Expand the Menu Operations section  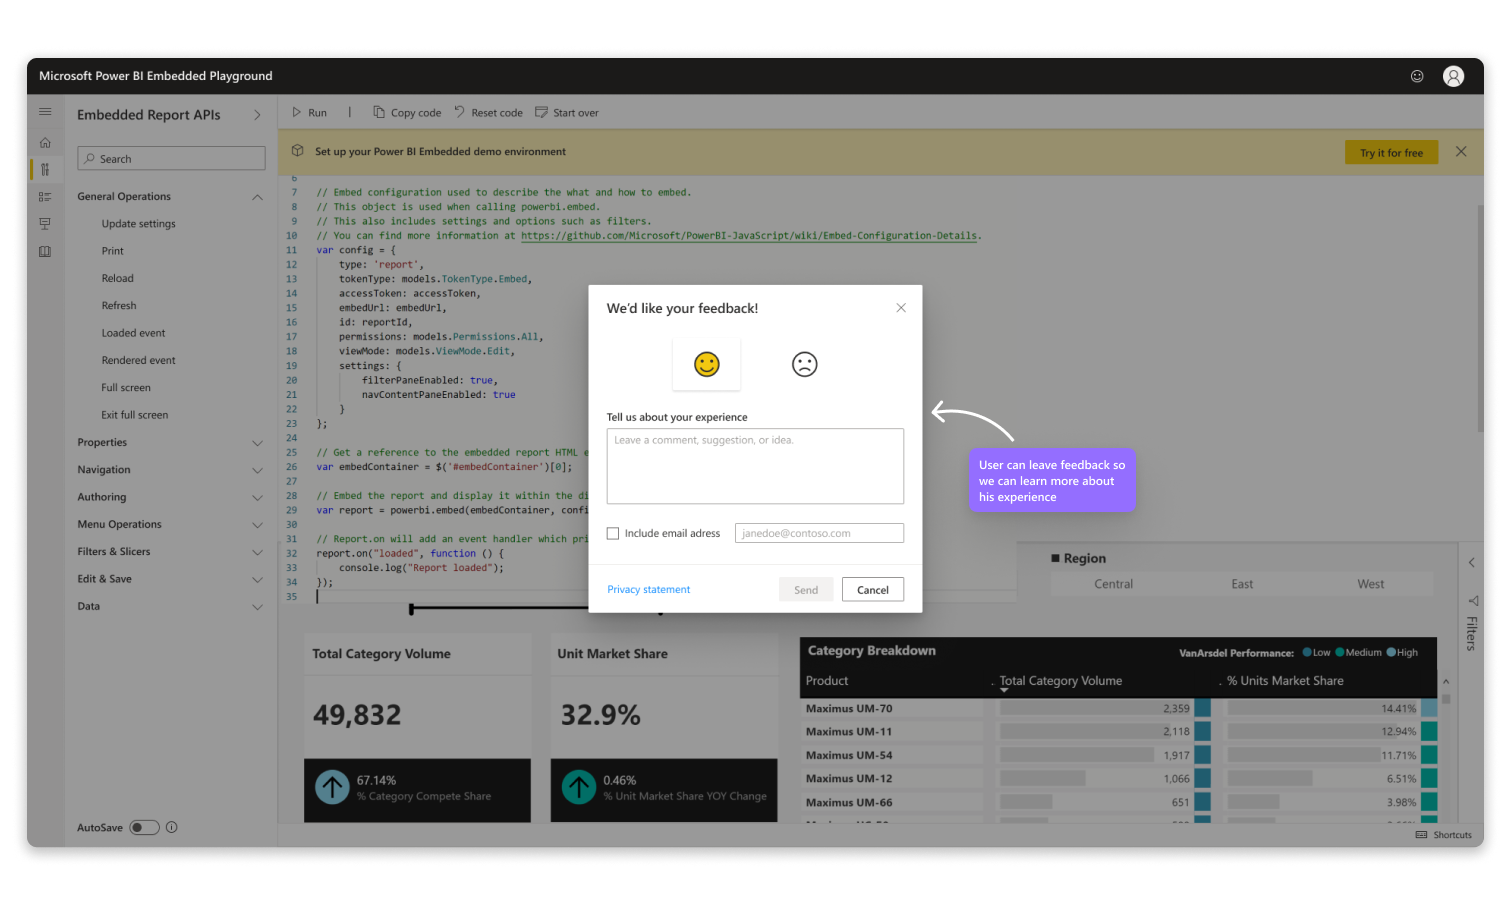pyautogui.click(x=257, y=525)
